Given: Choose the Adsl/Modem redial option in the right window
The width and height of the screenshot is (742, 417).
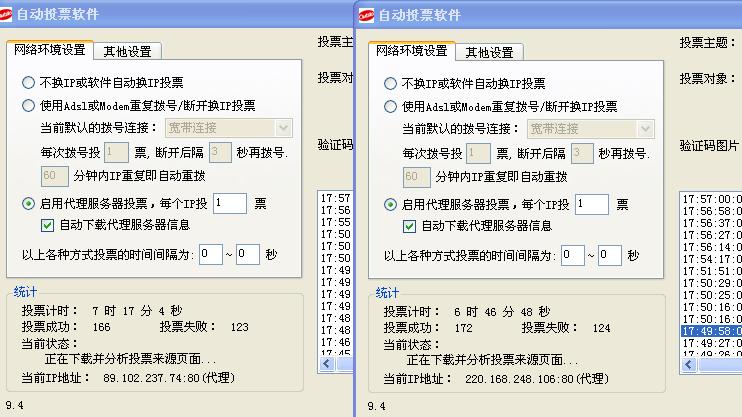Looking at the screenshot, I should [391, 106].
